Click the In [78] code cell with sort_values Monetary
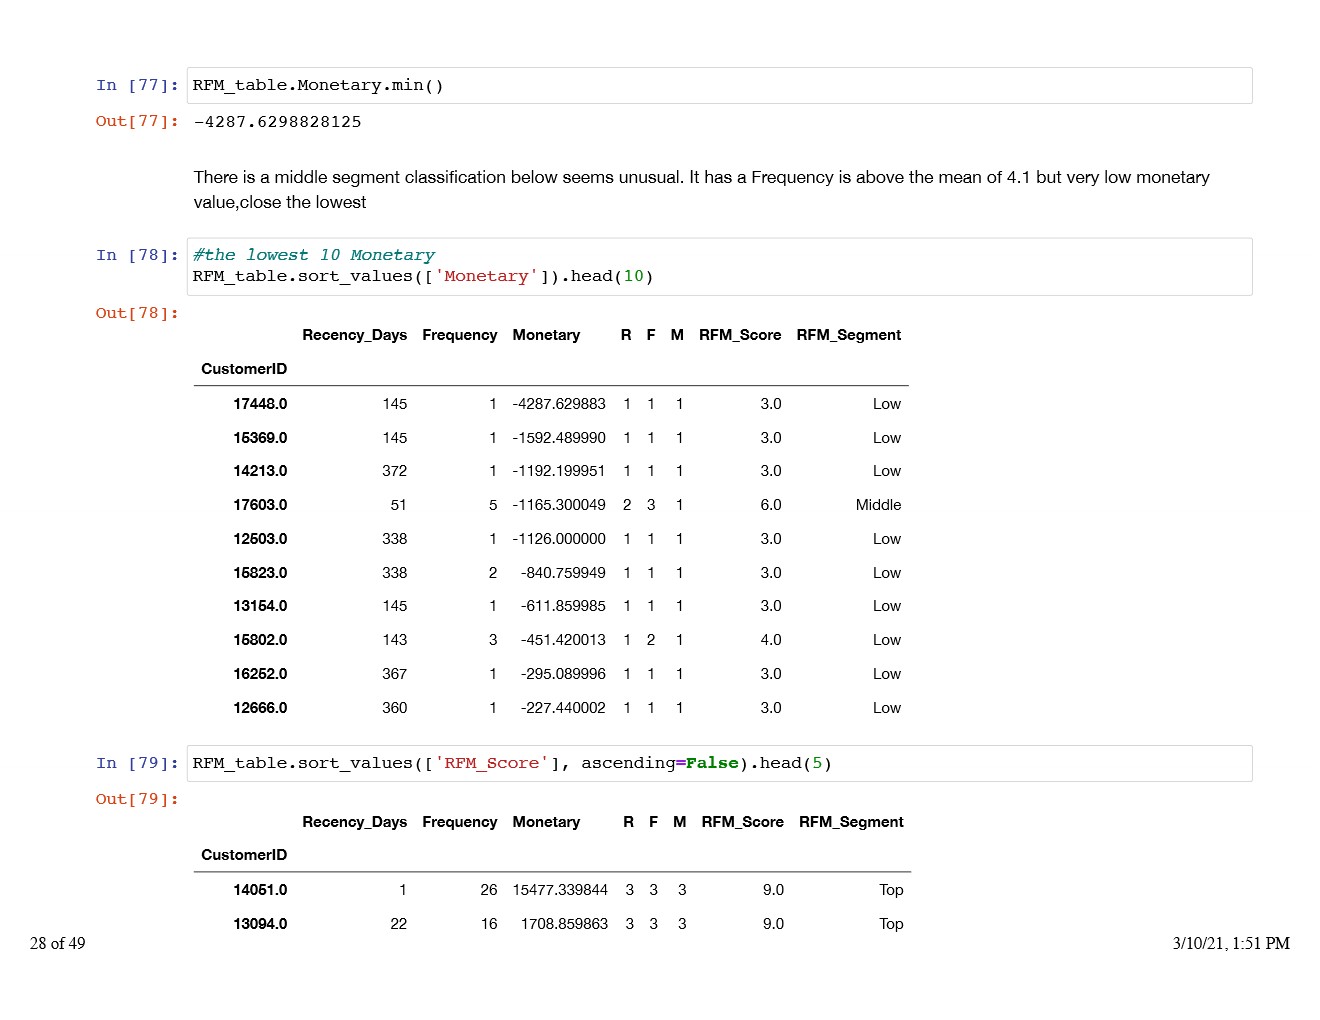 718,267
